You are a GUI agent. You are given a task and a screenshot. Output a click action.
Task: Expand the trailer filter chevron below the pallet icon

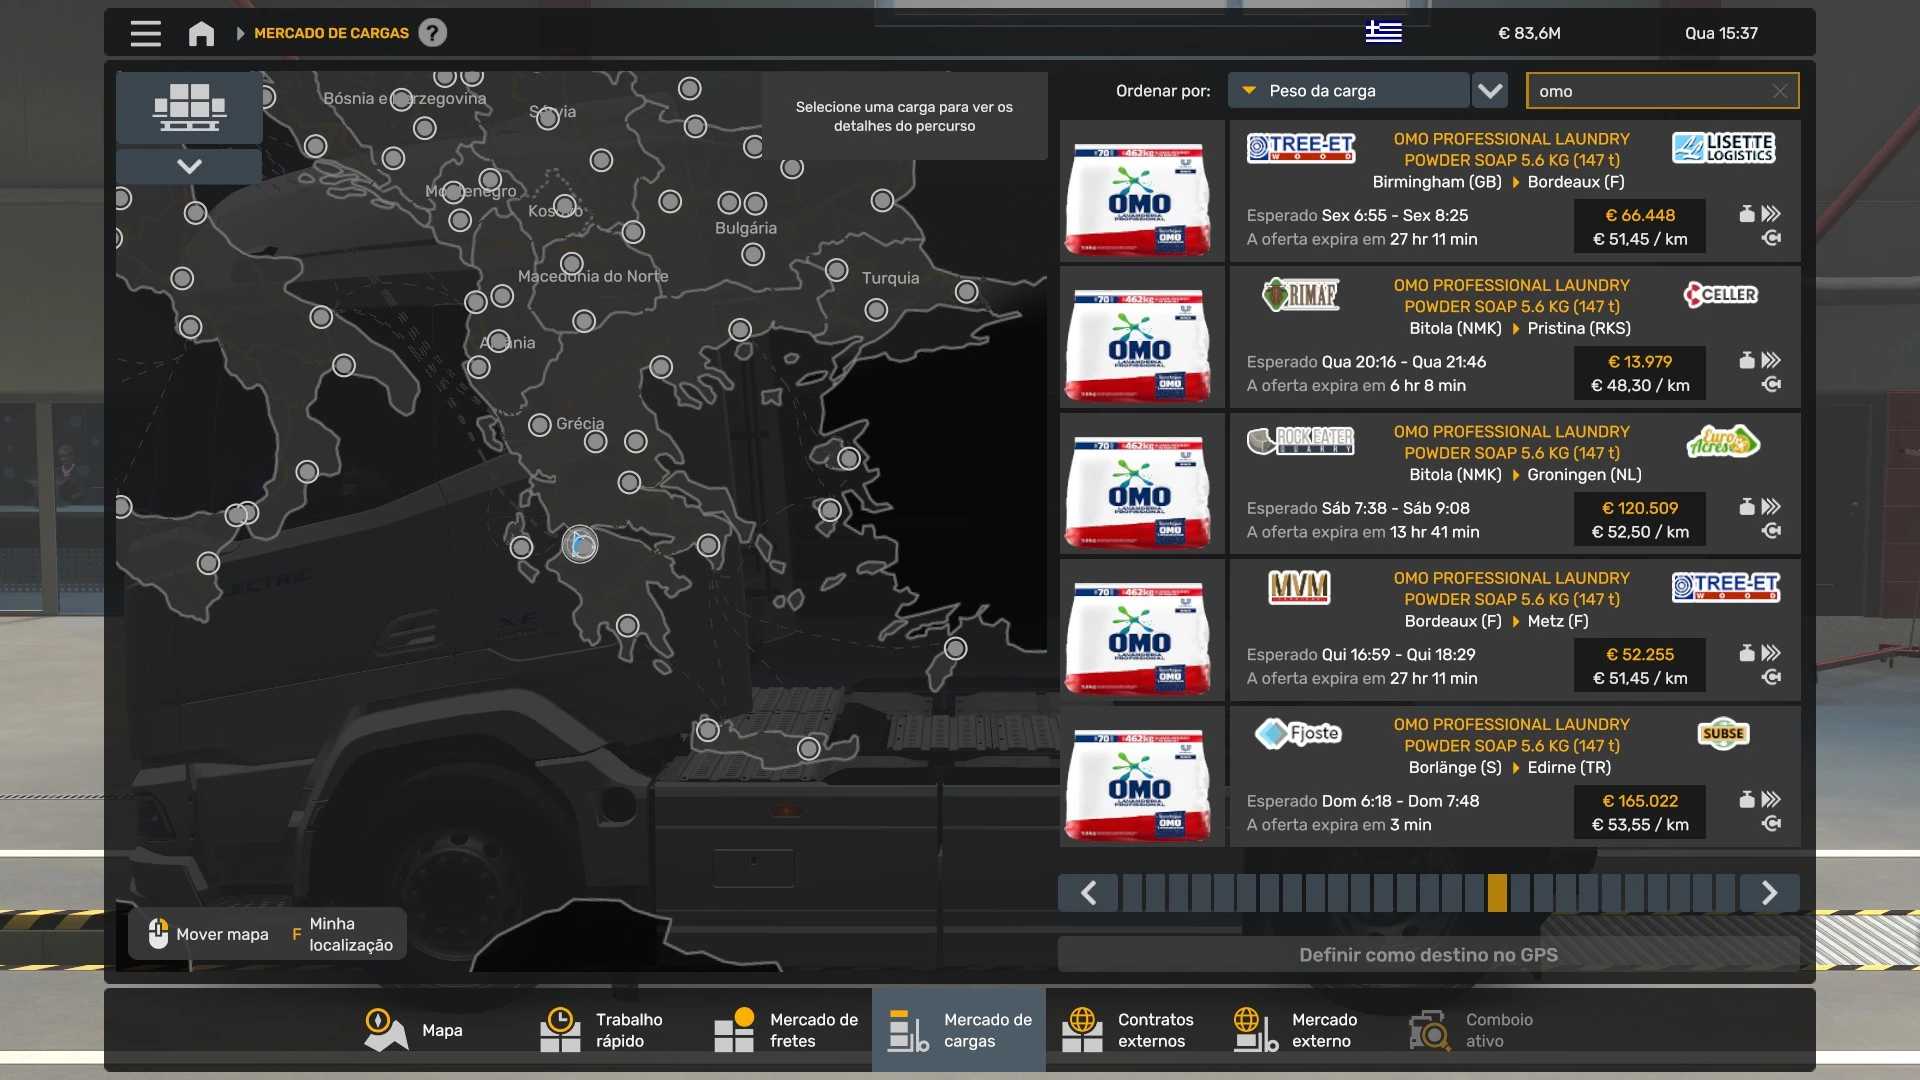[x=189, y=166]
